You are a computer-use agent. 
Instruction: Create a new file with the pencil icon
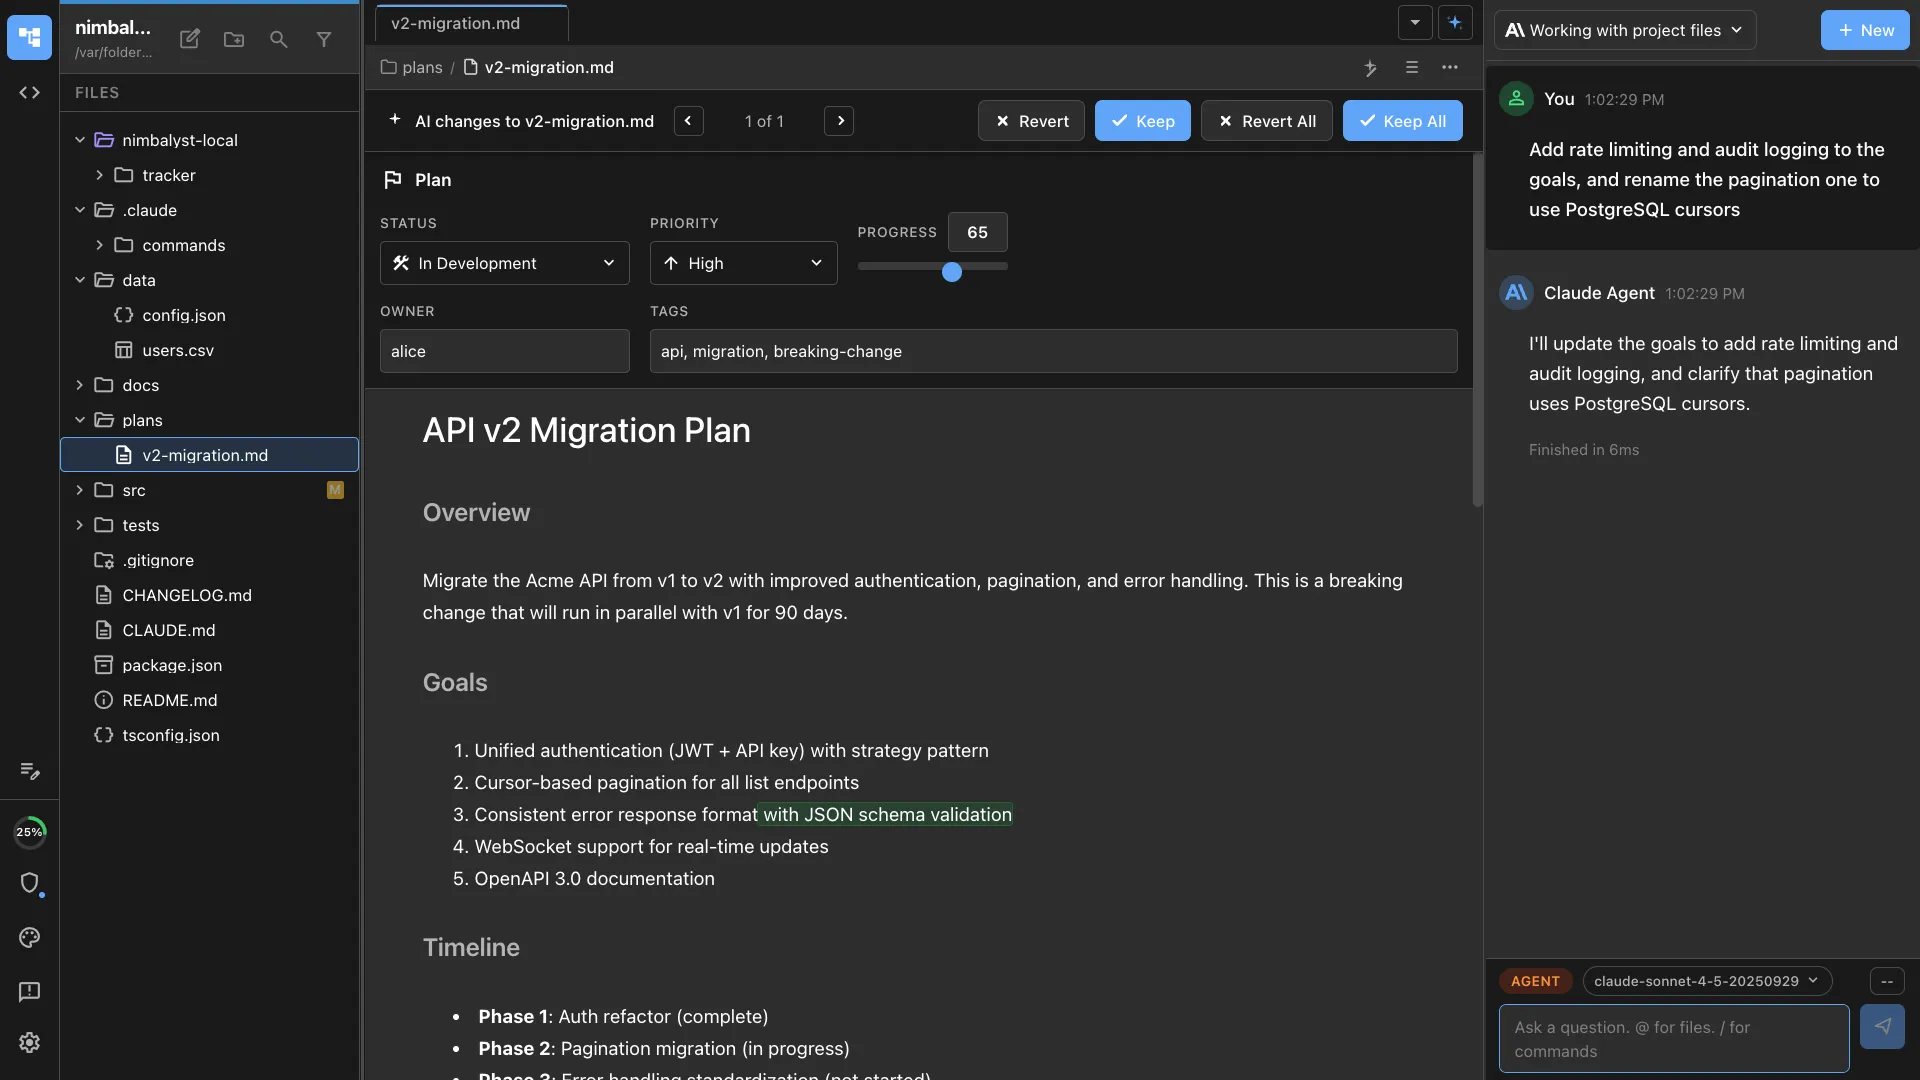[189, 39]
